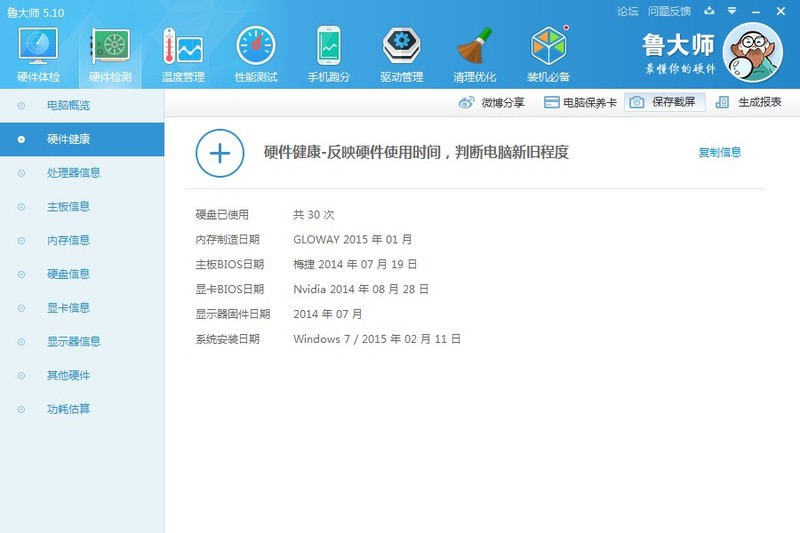Minimize the 鲁大师 window
The image size is (800, 533).
pyautogui.click(x=756, y=11)
